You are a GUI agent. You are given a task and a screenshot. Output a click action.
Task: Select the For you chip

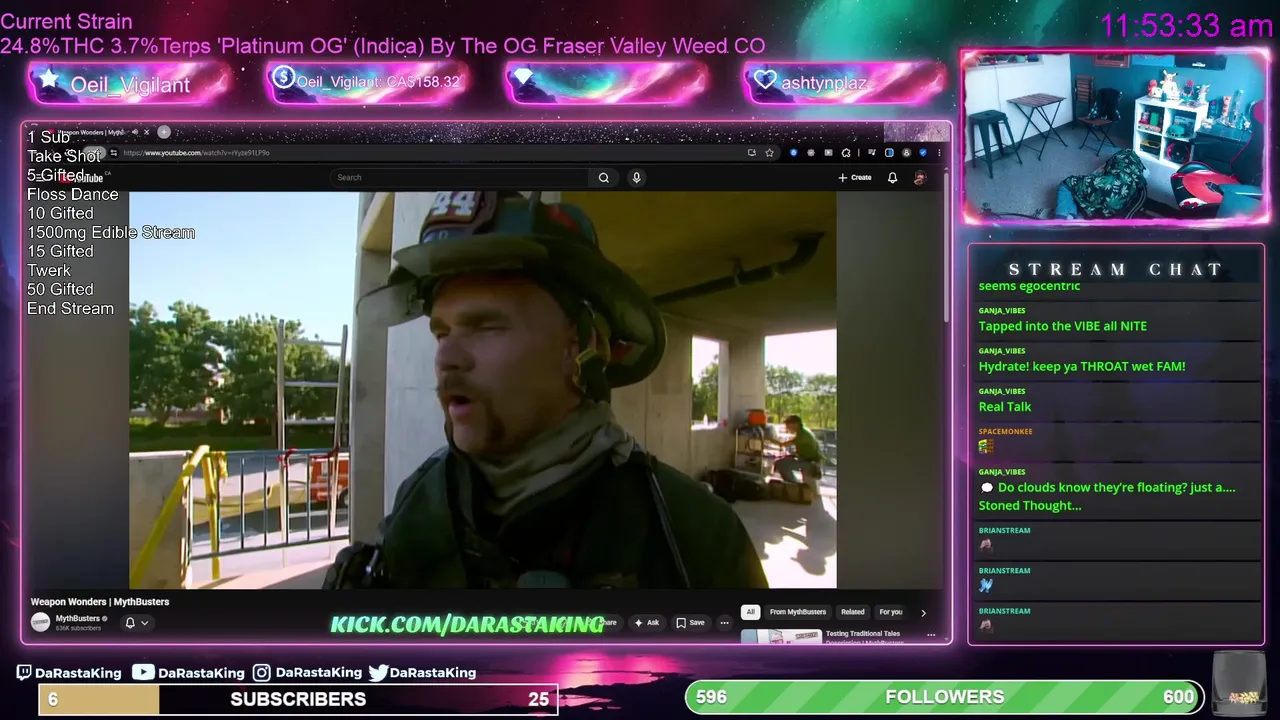[x=890, y=612]
